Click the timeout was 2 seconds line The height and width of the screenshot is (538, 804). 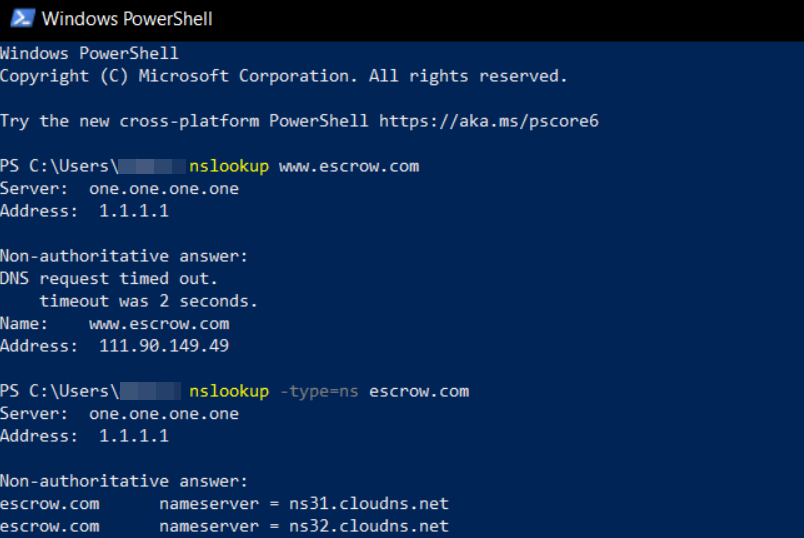click(x=148, y=301)
